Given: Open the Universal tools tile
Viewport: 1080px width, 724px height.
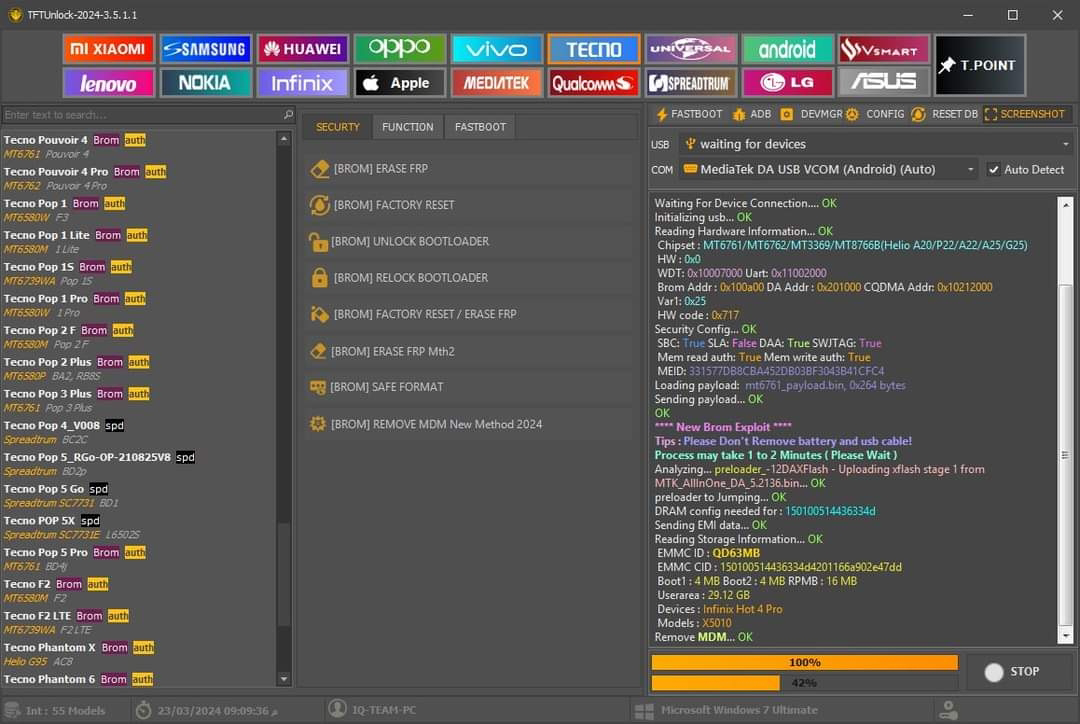Looking at the screenshot, I should coord(691,49).
